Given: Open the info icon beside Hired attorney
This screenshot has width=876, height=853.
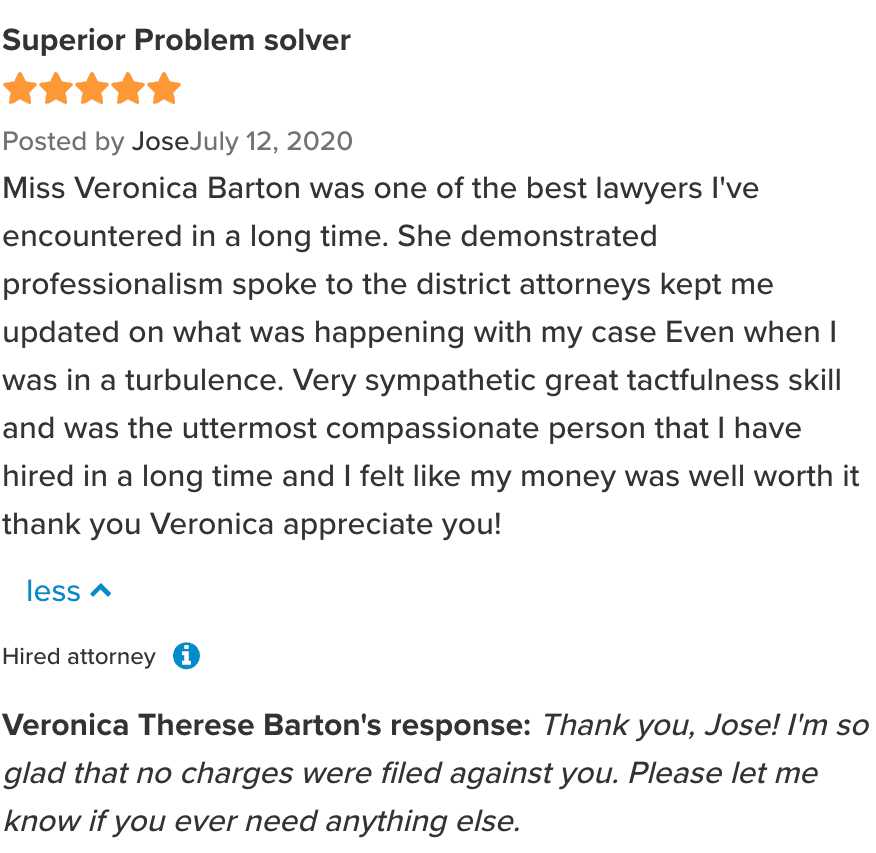Looking at the screenshot, I should coord(186,656).
